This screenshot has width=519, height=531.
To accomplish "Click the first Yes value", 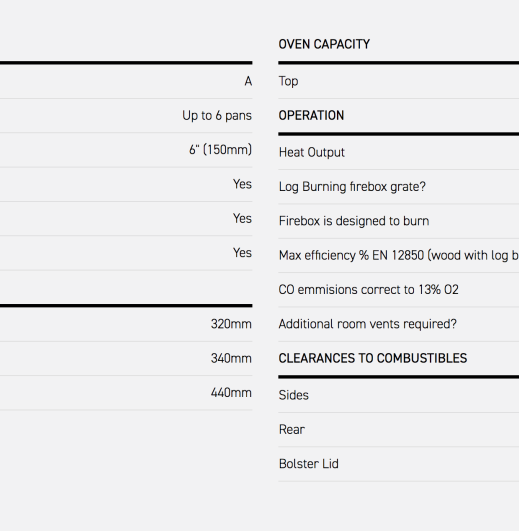I will pyautogui.click(x=242, y=184).
